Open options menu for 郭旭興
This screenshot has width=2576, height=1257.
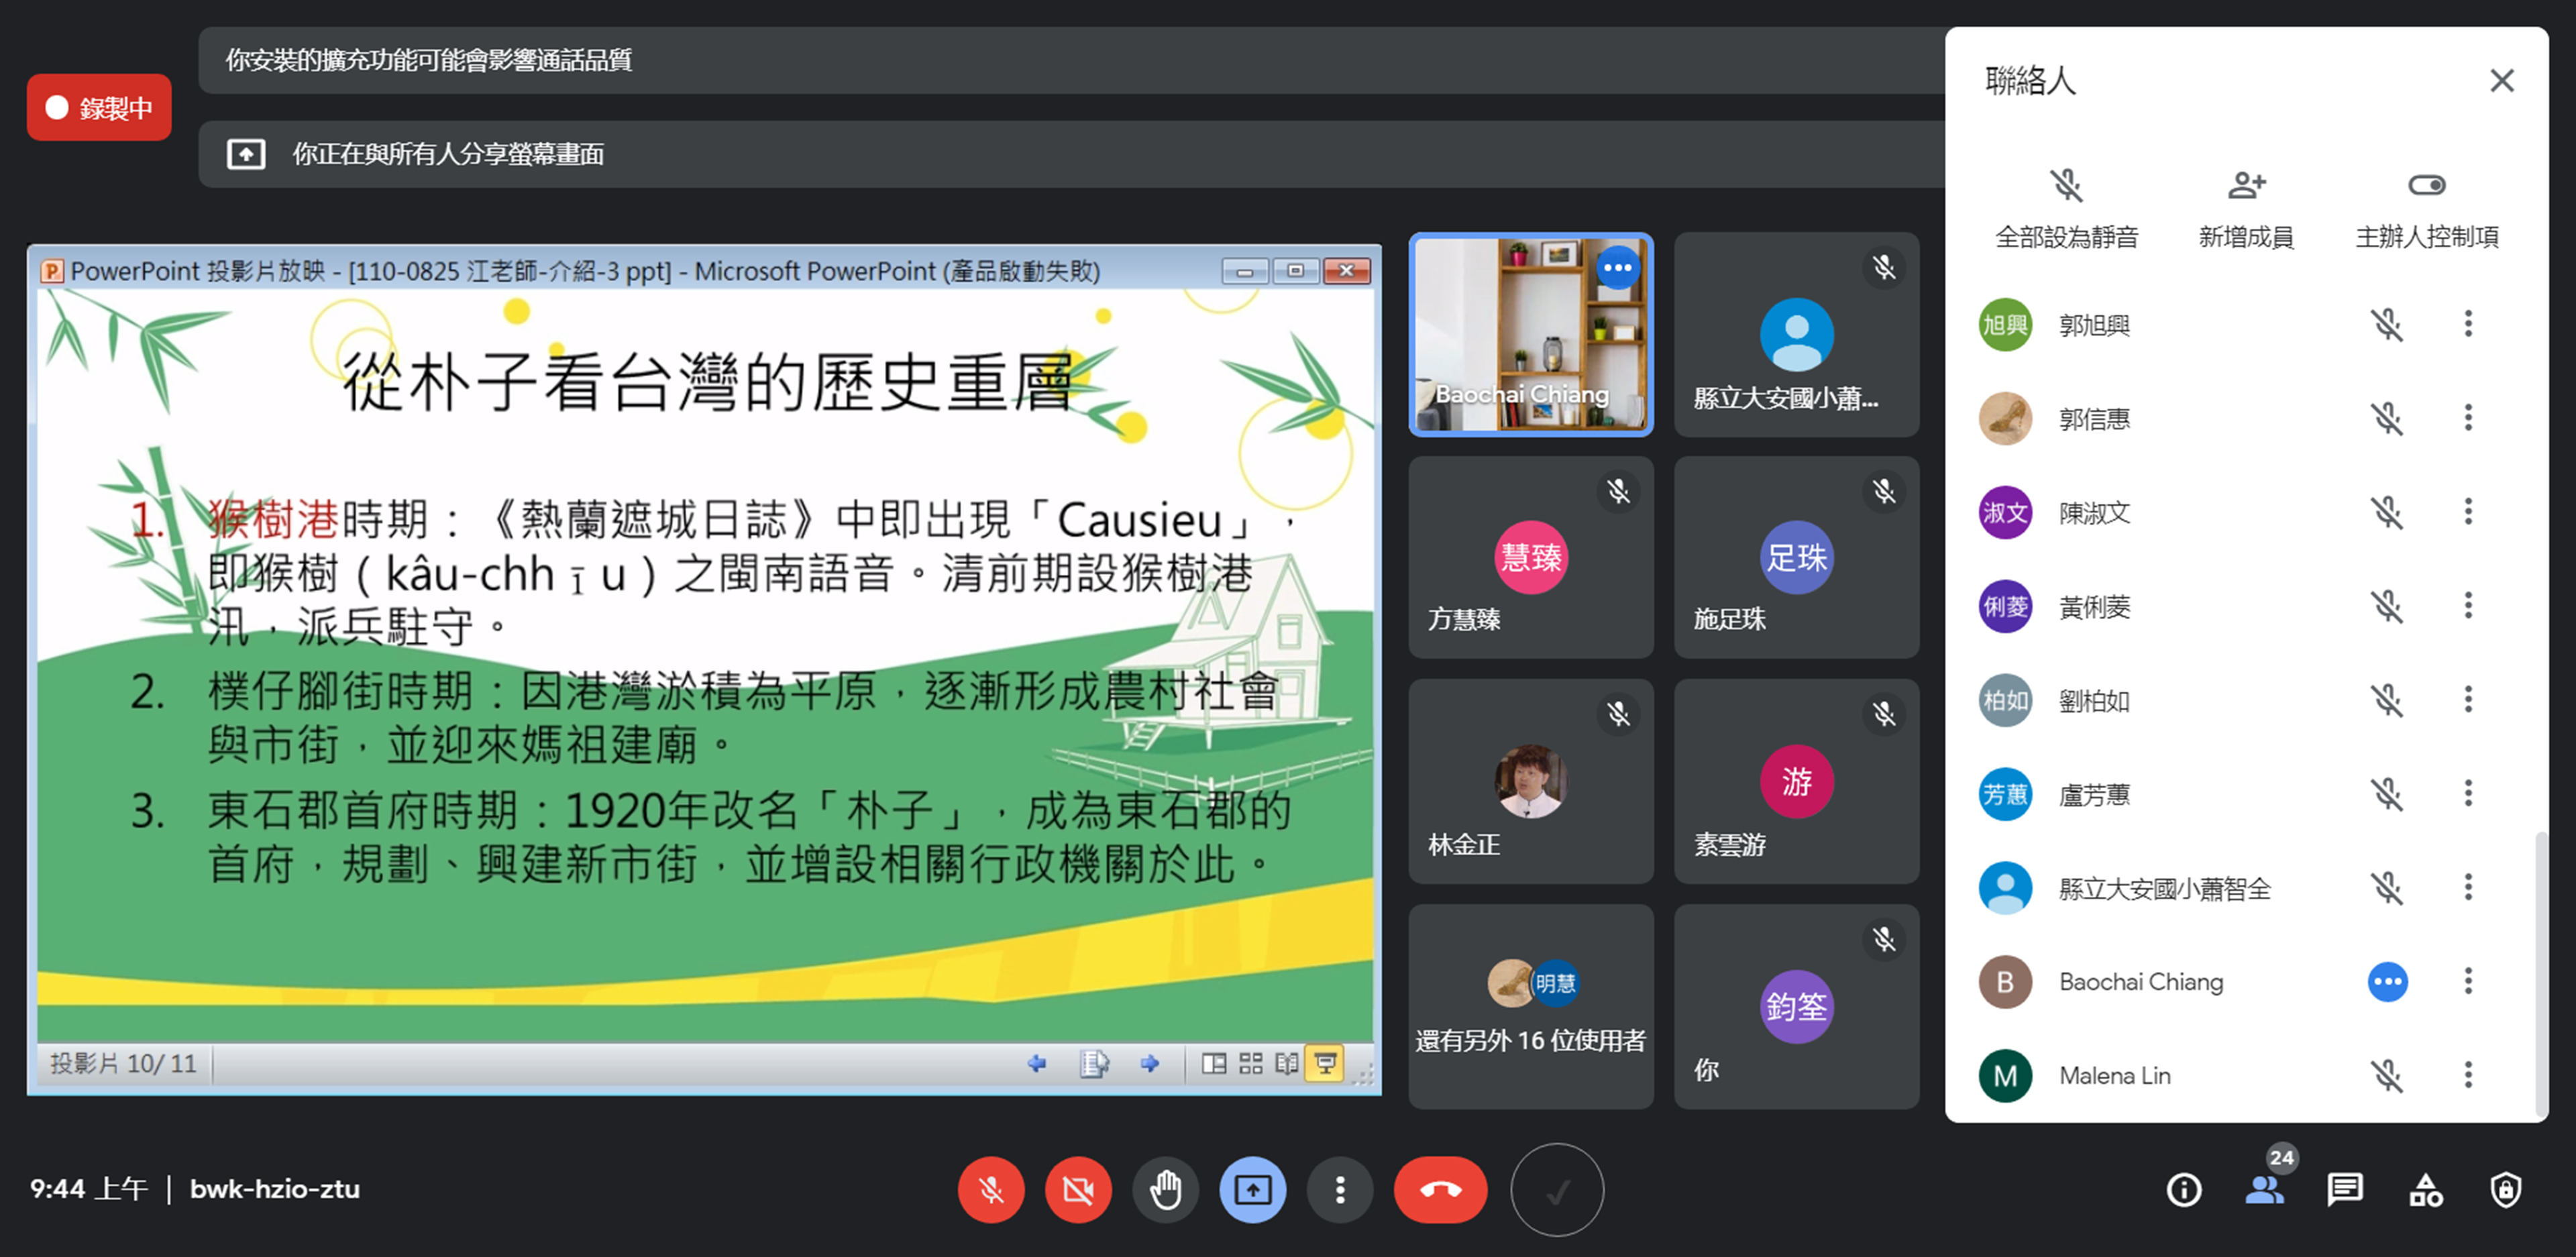pyautogui.click(x=2468, y=324)
